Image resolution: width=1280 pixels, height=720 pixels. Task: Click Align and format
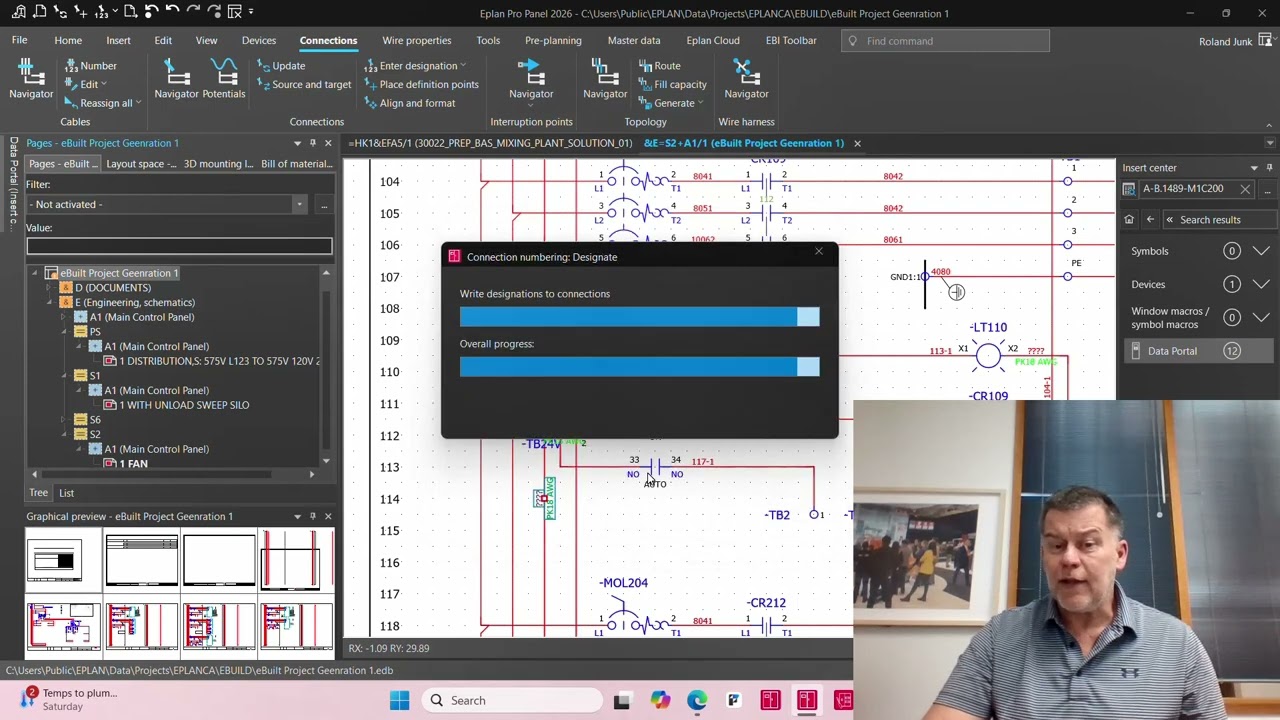[409, 103]
